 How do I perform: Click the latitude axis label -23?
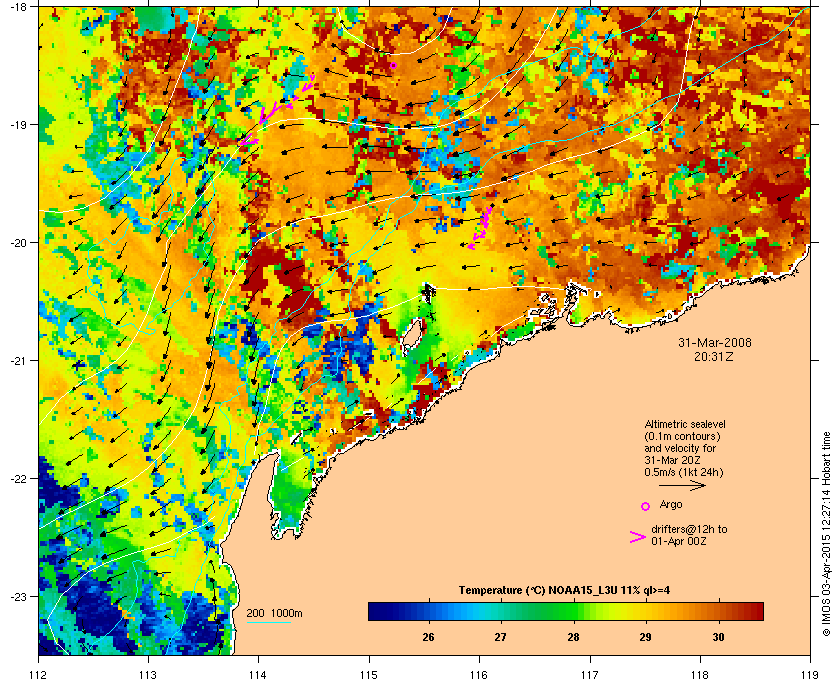click(17, 596)
